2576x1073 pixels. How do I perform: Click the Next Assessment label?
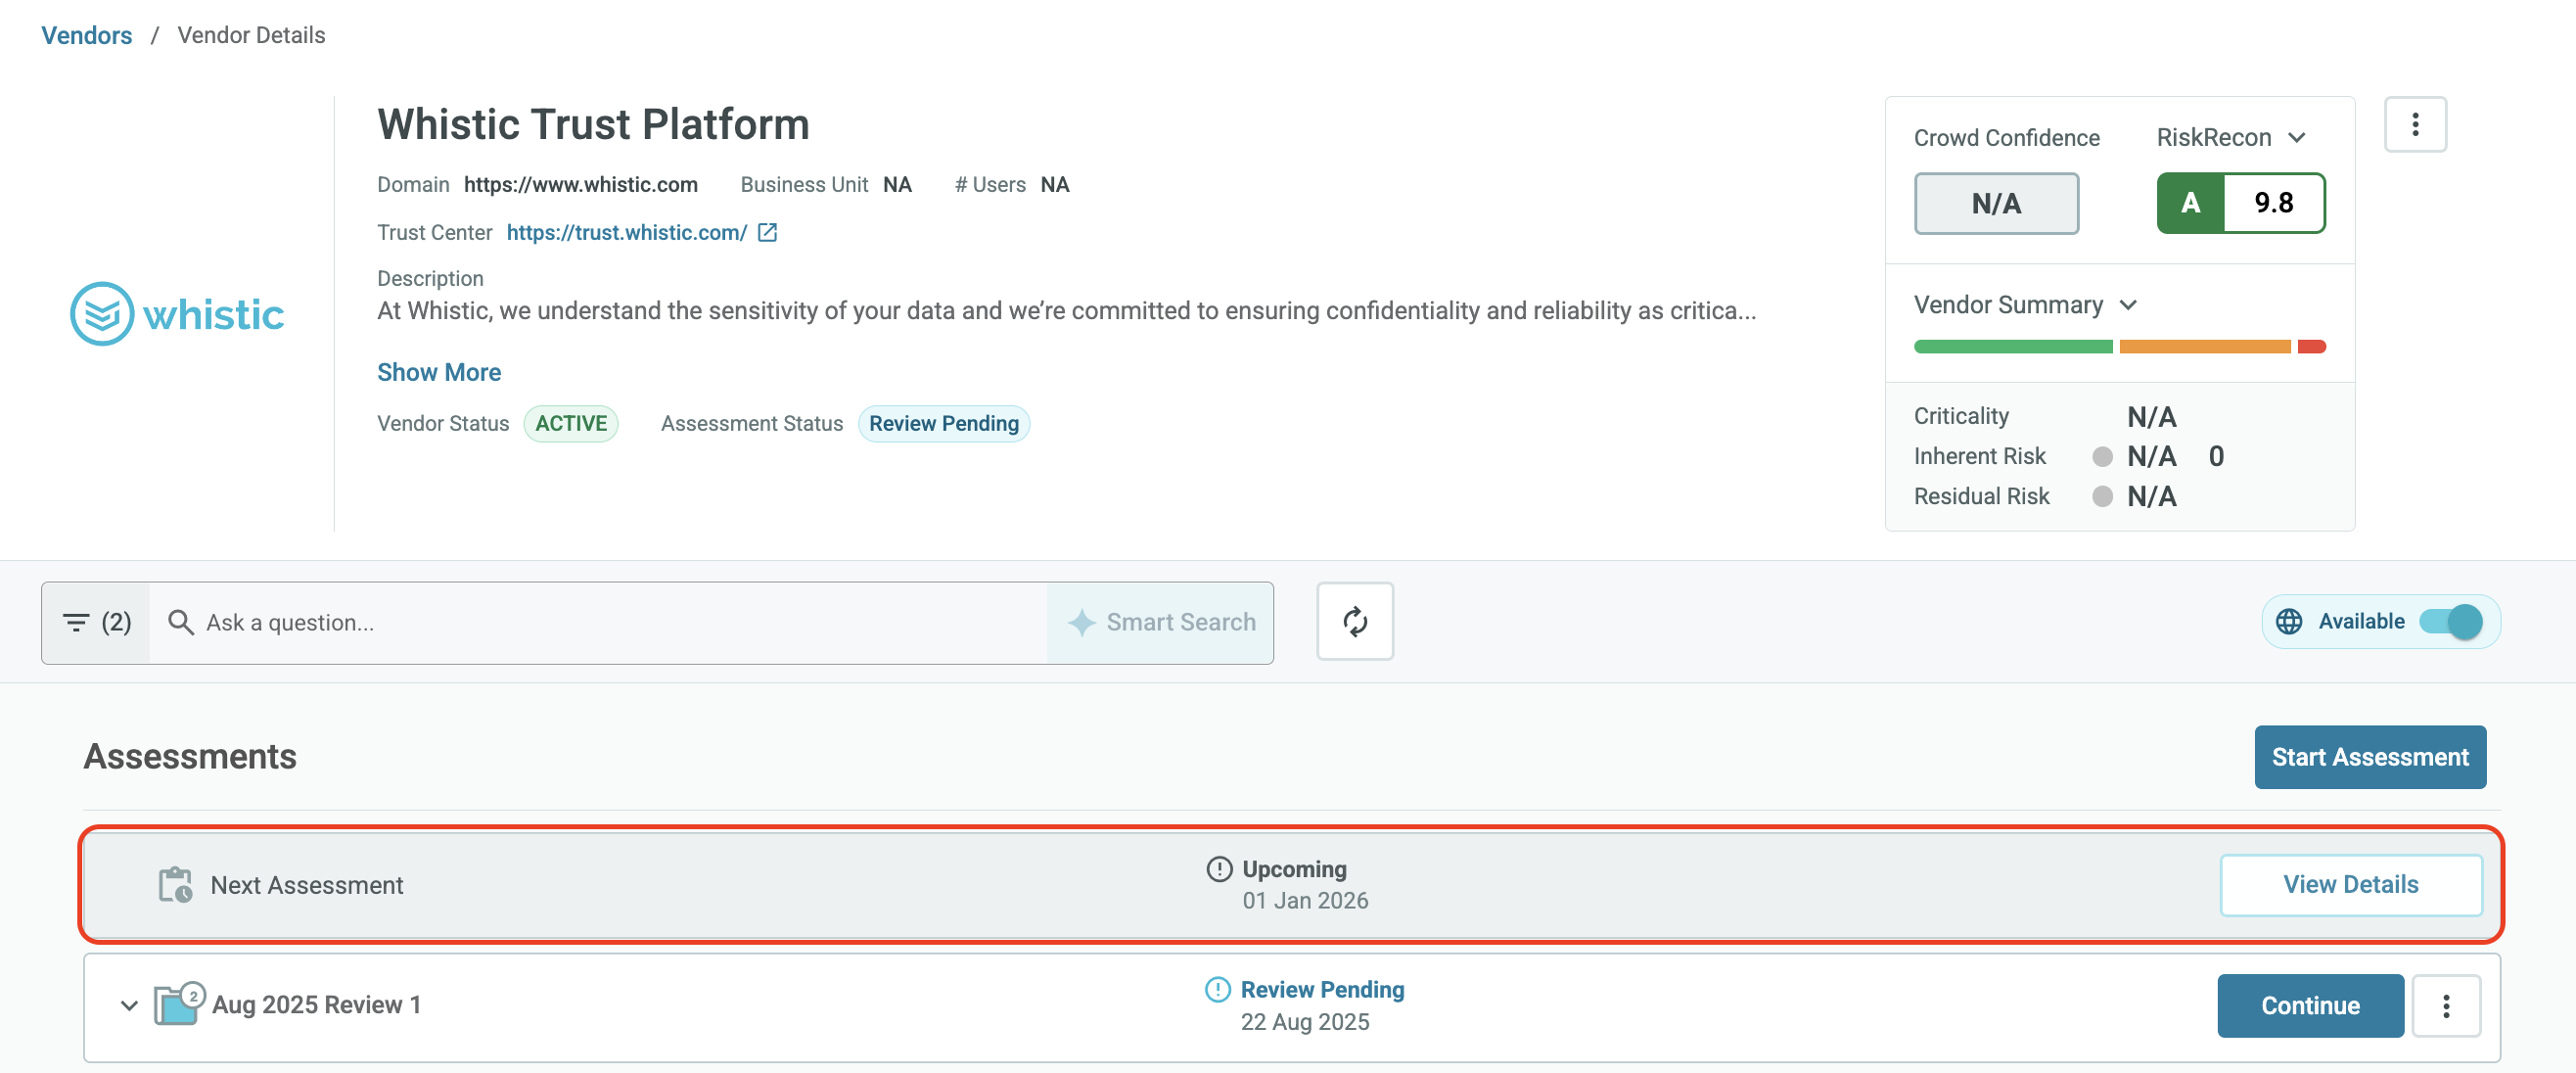click(x=307, y=885)
